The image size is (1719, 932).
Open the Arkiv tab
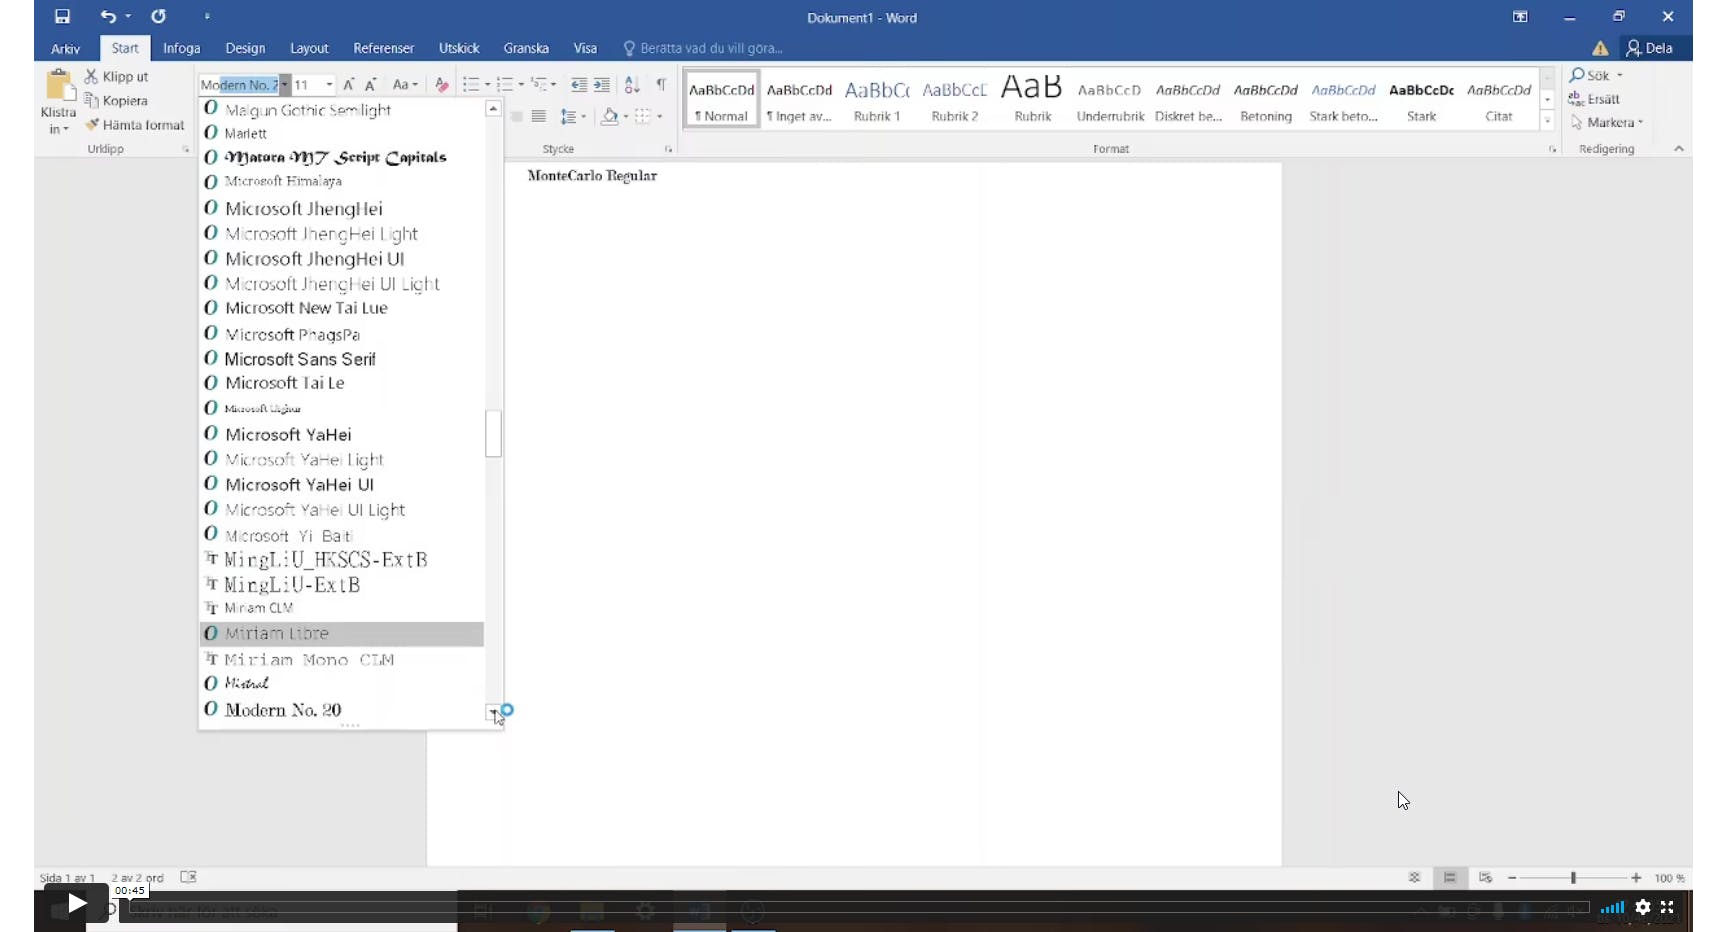point(66,48)
